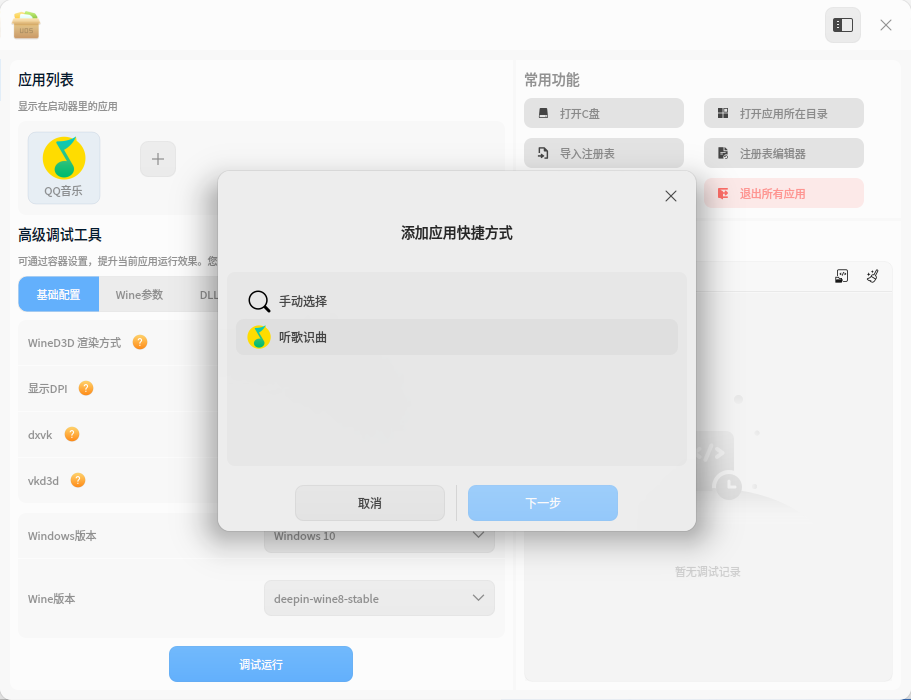Open help icon next to vkd3d
Viewport: 911px width, 700px height.
[78, 480]
